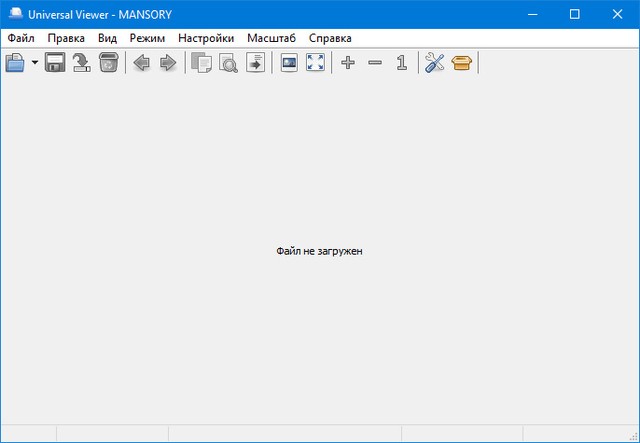Image resolution: width=640 pixels, height=443 pixels.
Task: Go to the next file arrow
Action: pyautogui.click(x=168, y=63)
